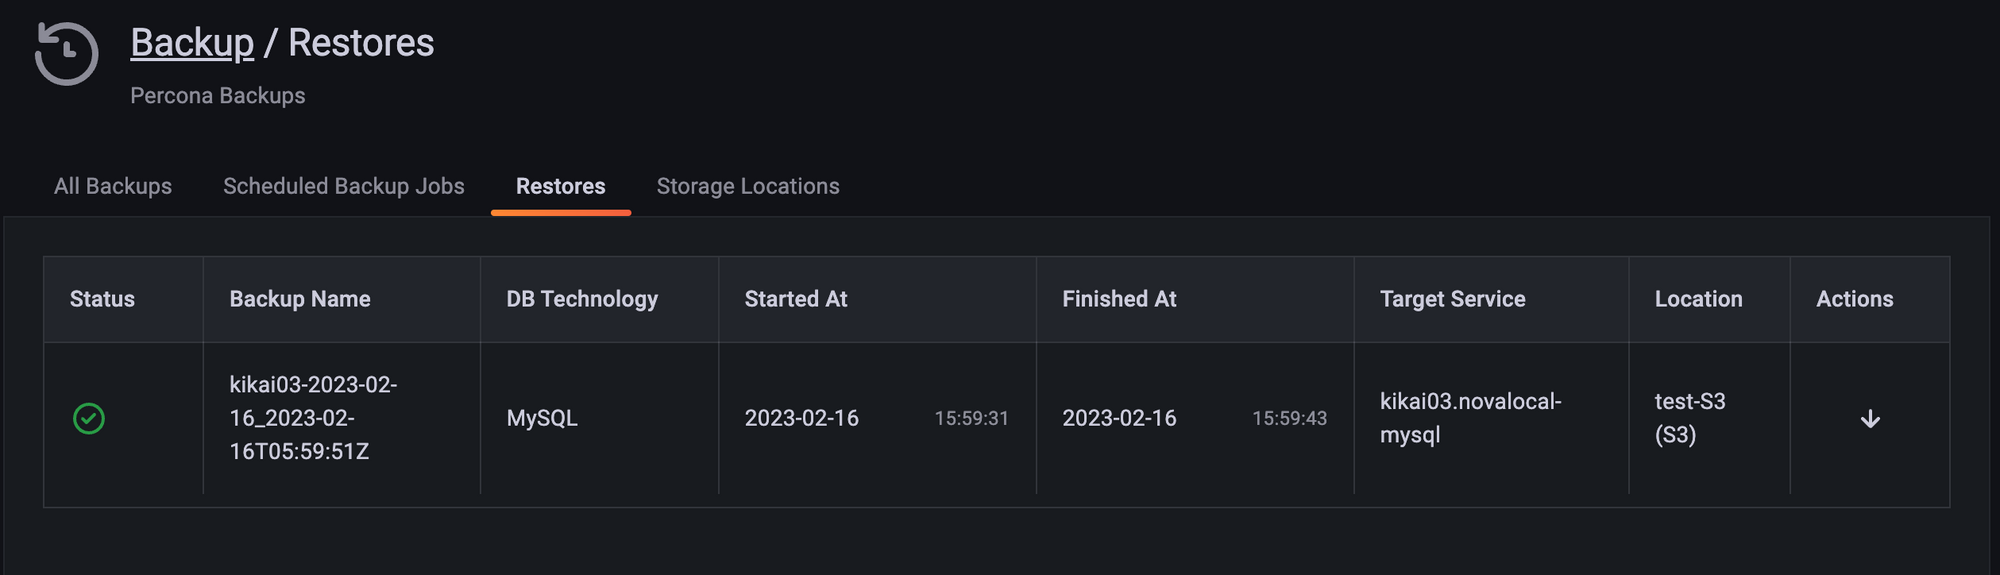Open the Scheduled Backup Jobs tab
The height and width of the screenshot is (575, 2000).
tap(344, 186)
